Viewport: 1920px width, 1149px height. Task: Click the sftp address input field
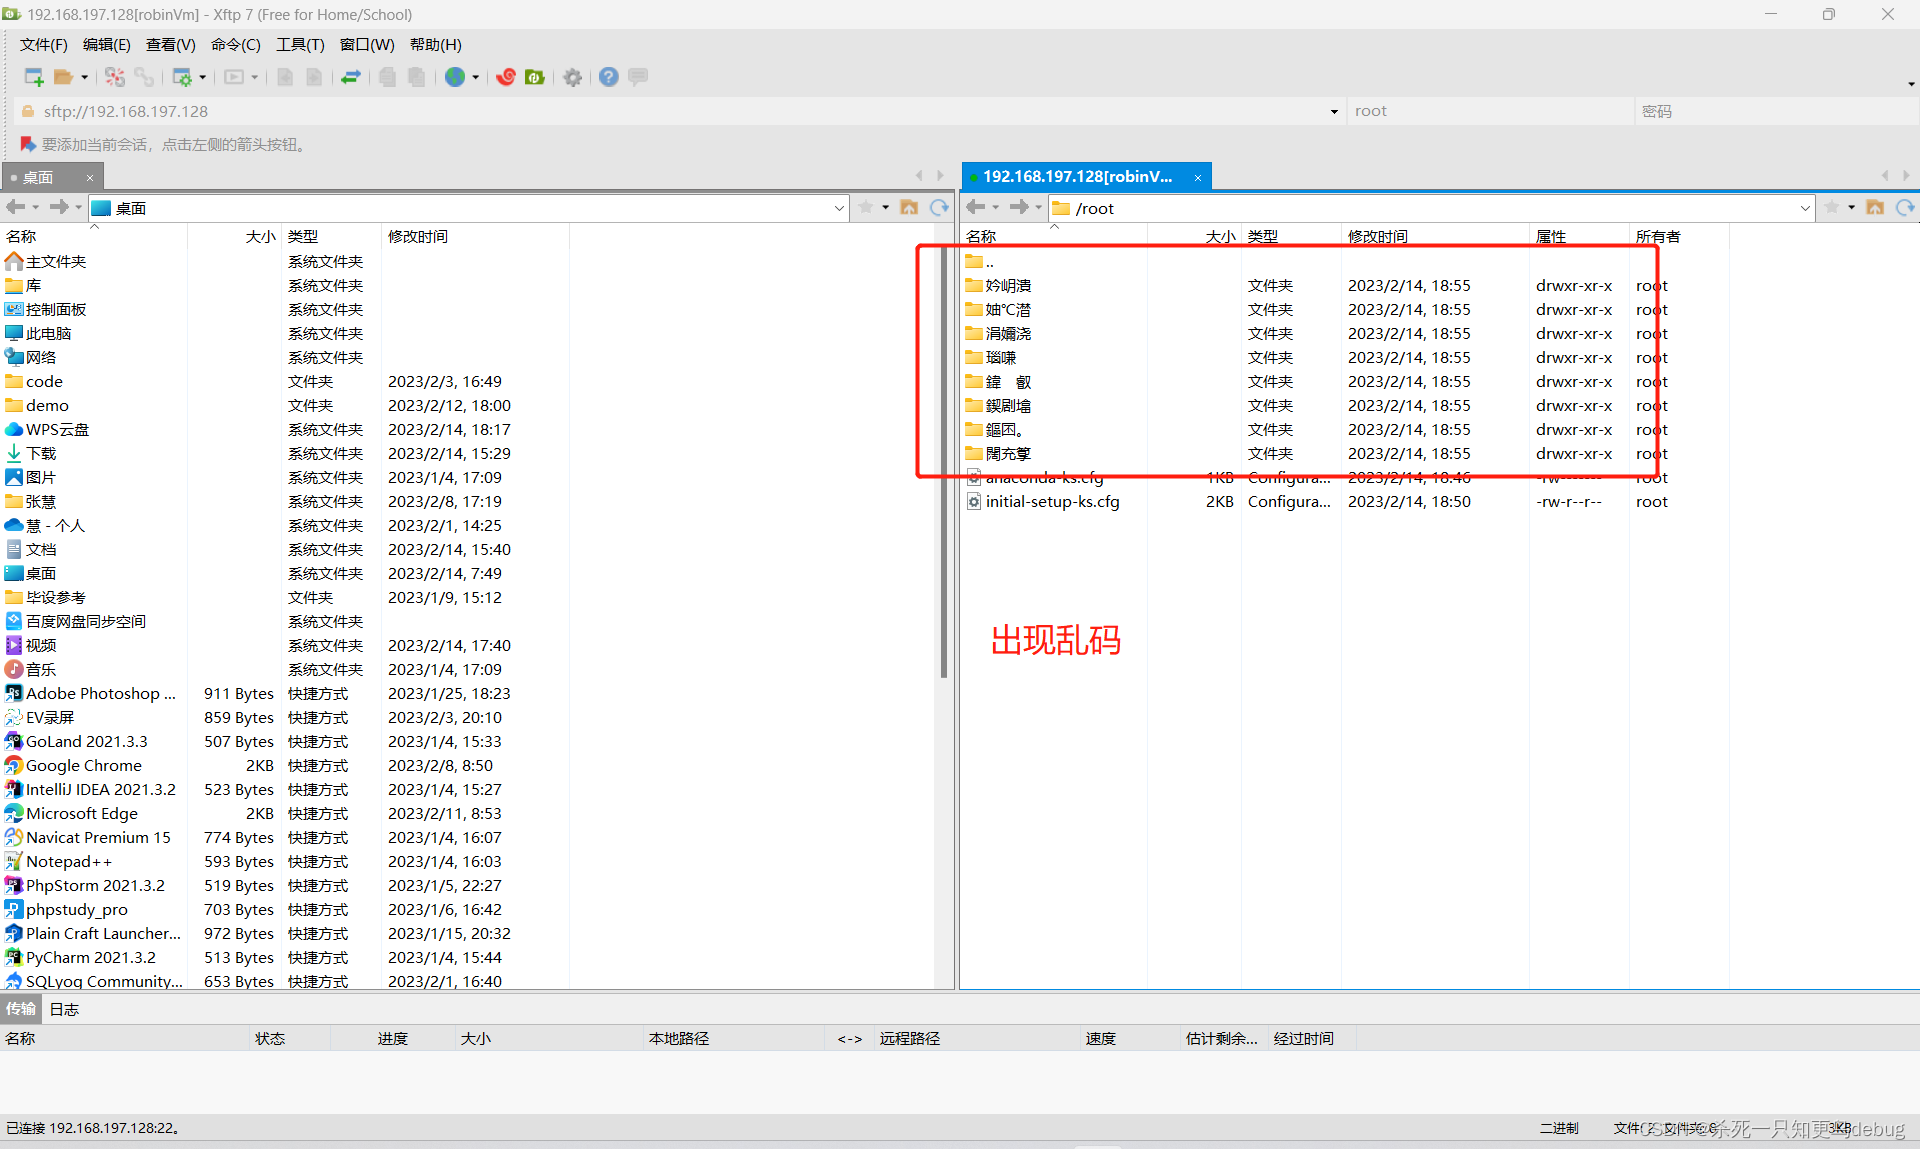coord(680,111)
